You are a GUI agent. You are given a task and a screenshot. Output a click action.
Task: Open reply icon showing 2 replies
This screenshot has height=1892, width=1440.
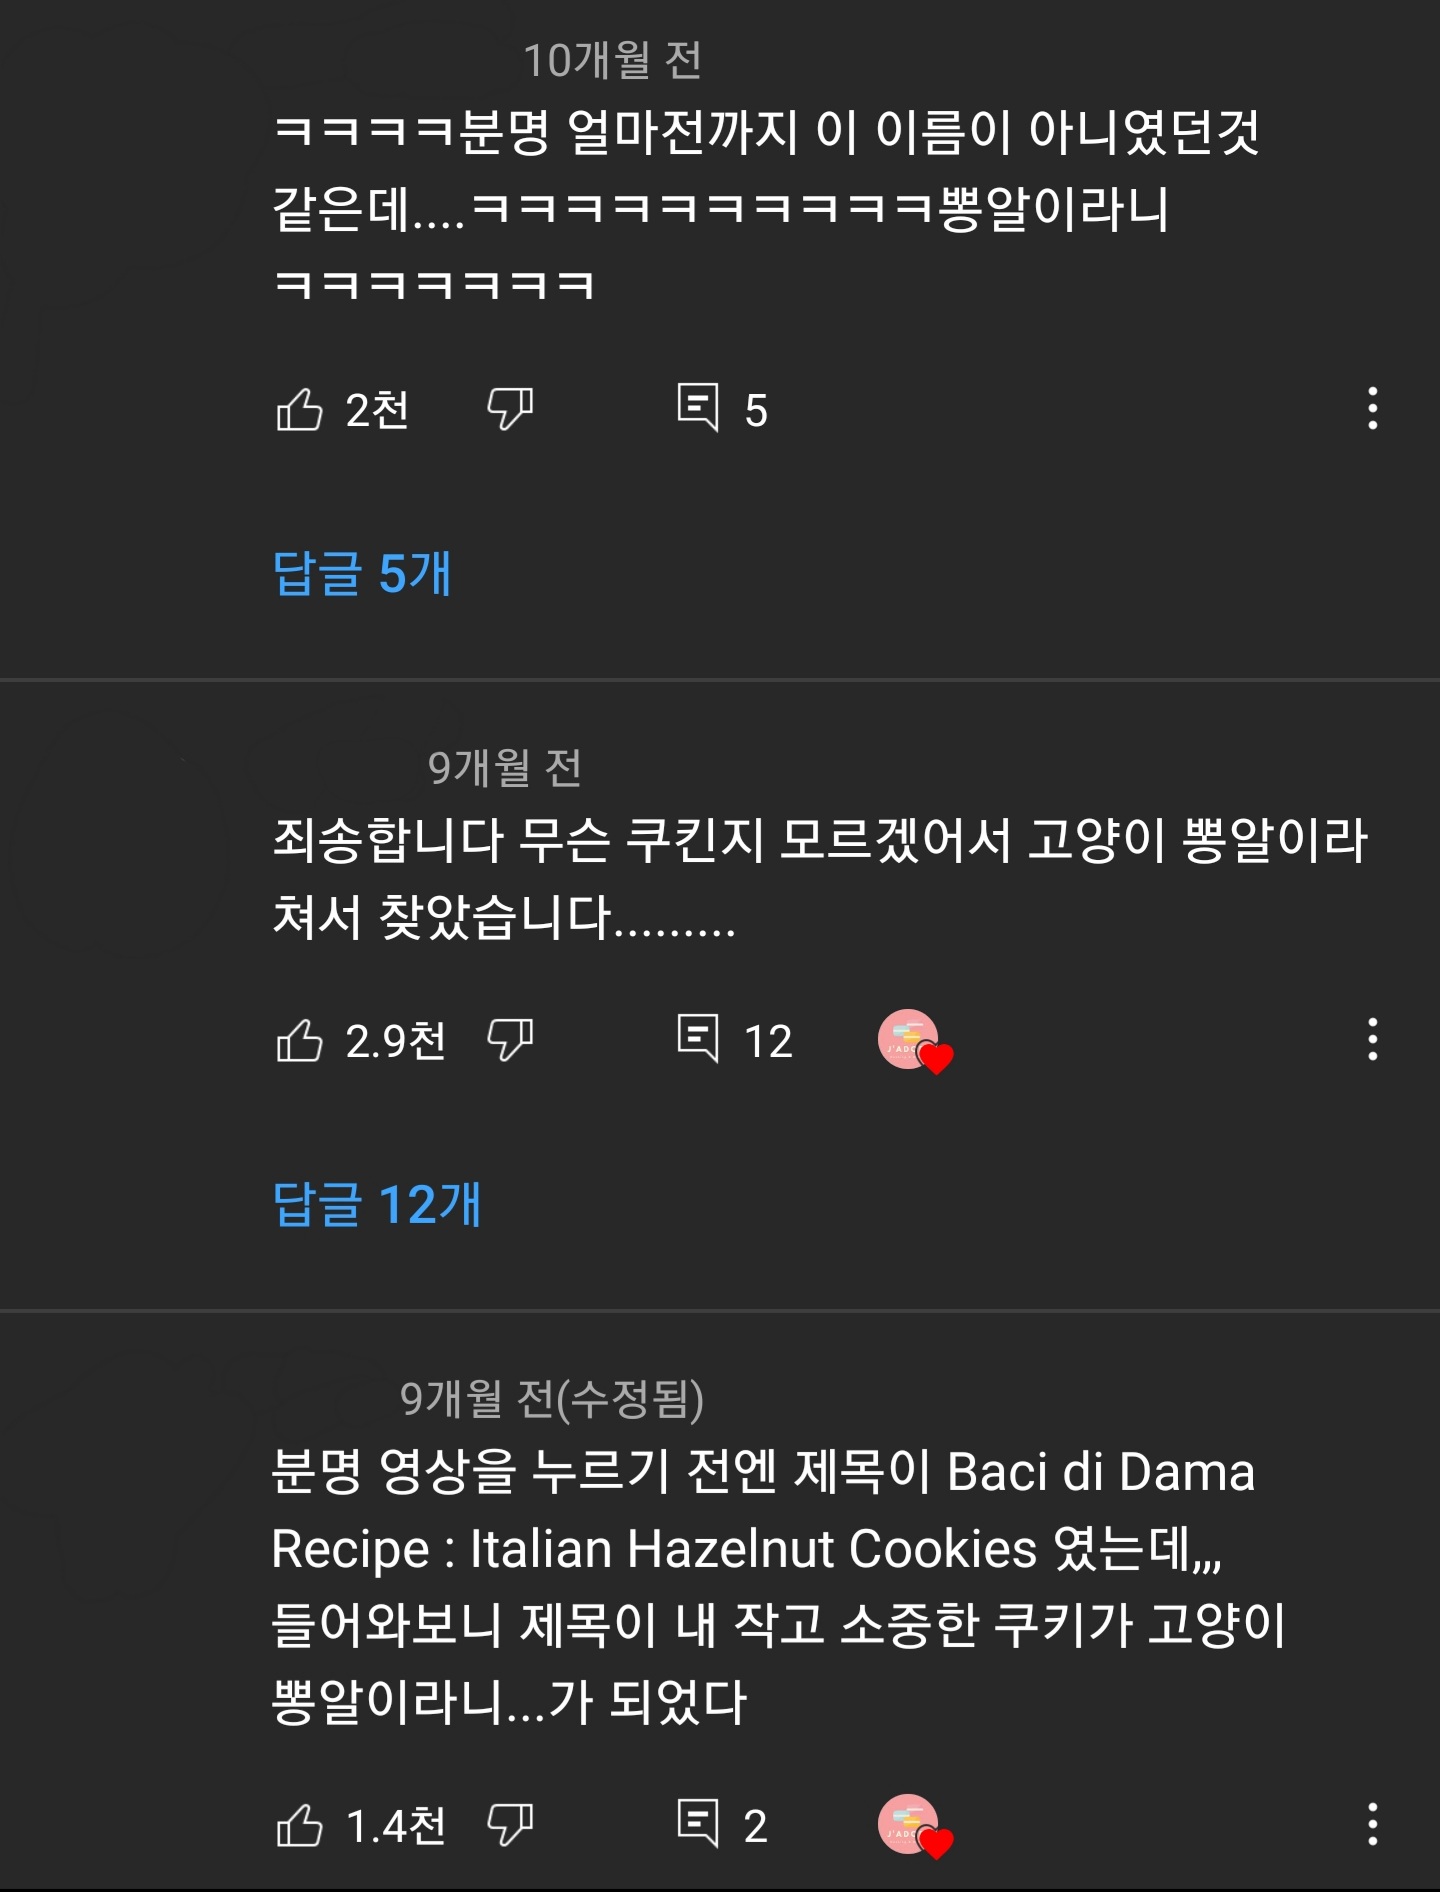tap(698, 1824)
